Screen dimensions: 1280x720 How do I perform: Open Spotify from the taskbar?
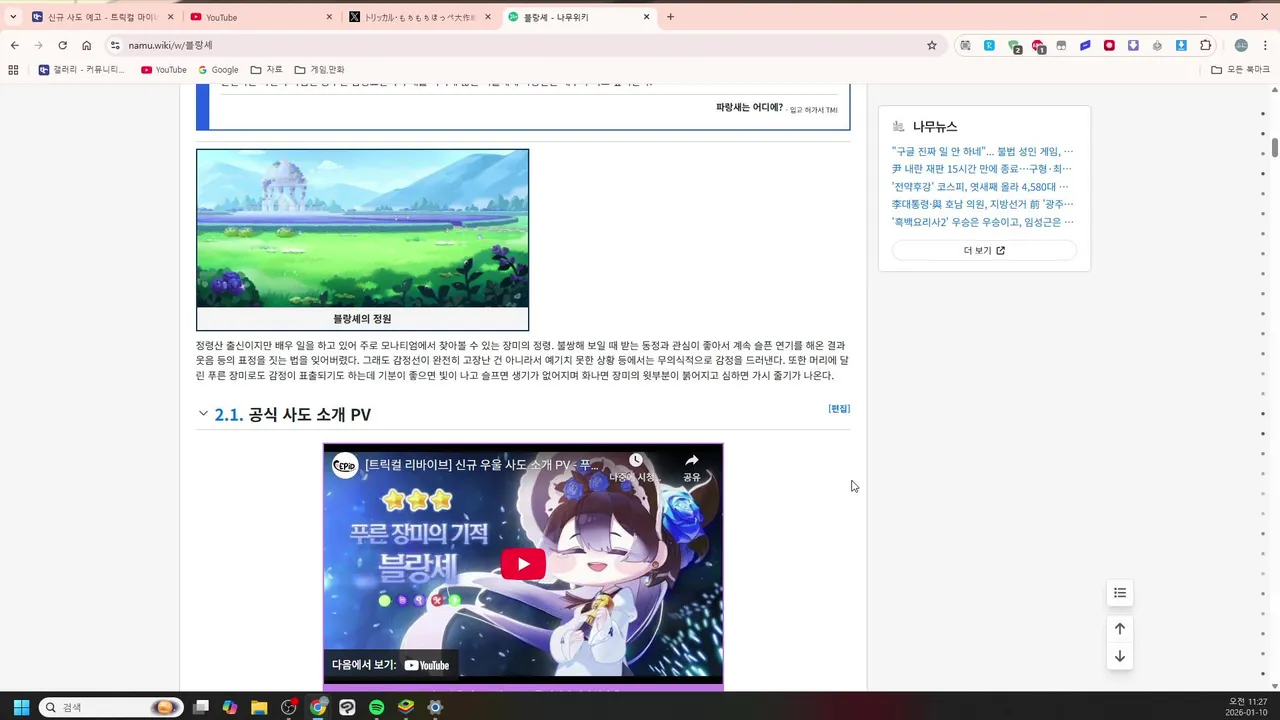coord(376,707)
